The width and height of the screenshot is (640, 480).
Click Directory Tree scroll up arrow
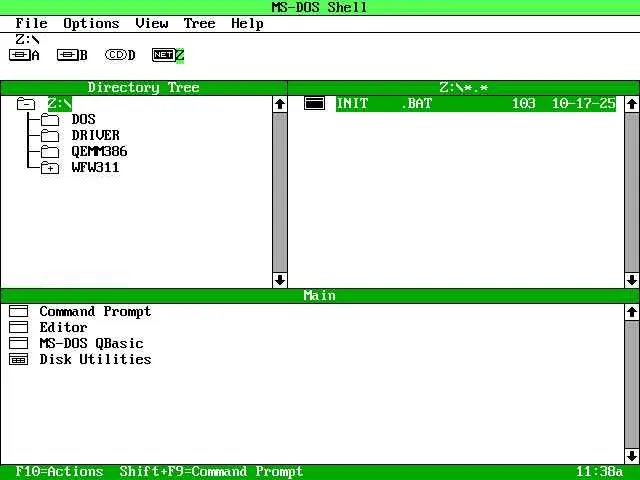pyautogui.click(x=280, y=104)
